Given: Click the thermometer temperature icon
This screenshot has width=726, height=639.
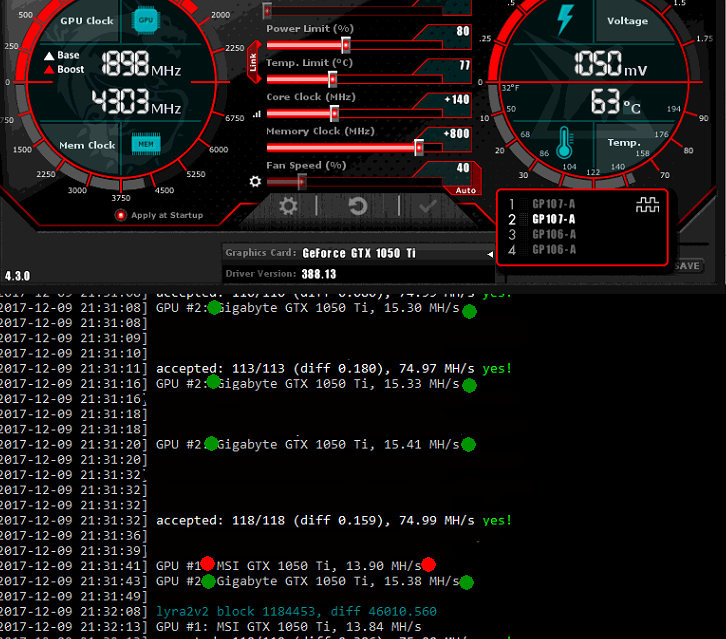Looking at the screenshot, I should 564,143.
